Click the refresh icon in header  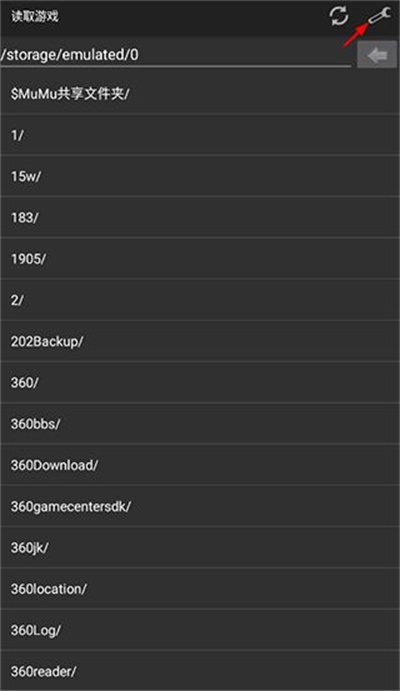pyautogui.click(x=339, y=16)
